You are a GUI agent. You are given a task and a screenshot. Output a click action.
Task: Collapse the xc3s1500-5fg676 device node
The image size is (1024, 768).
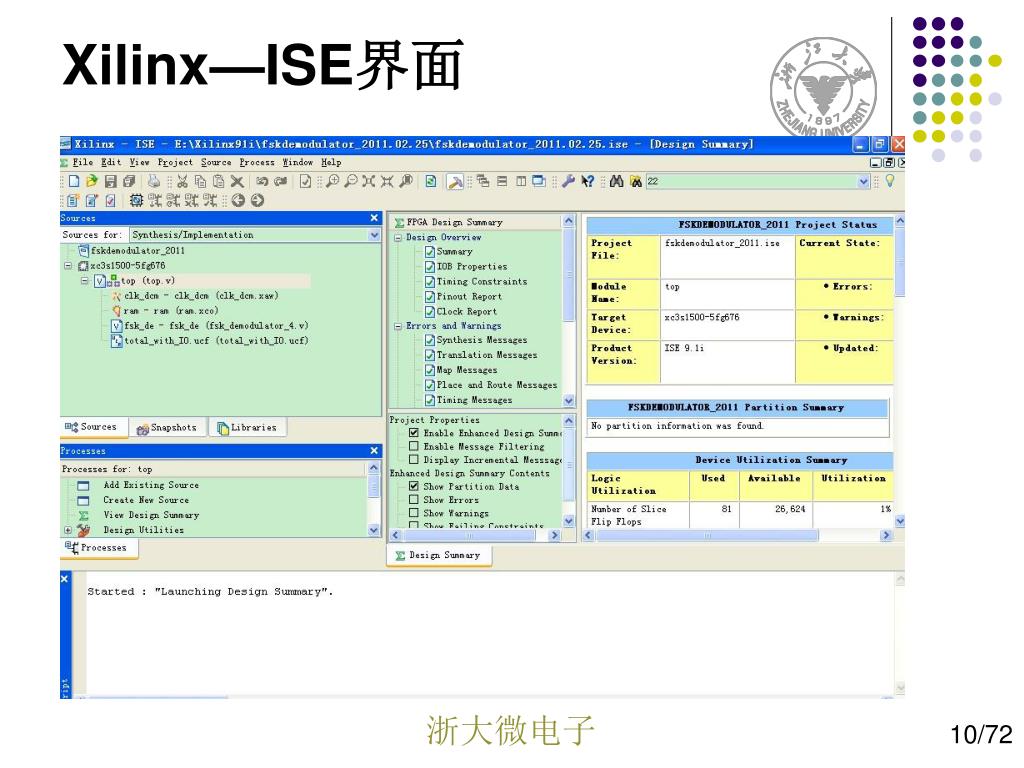(x=68, y=266)
